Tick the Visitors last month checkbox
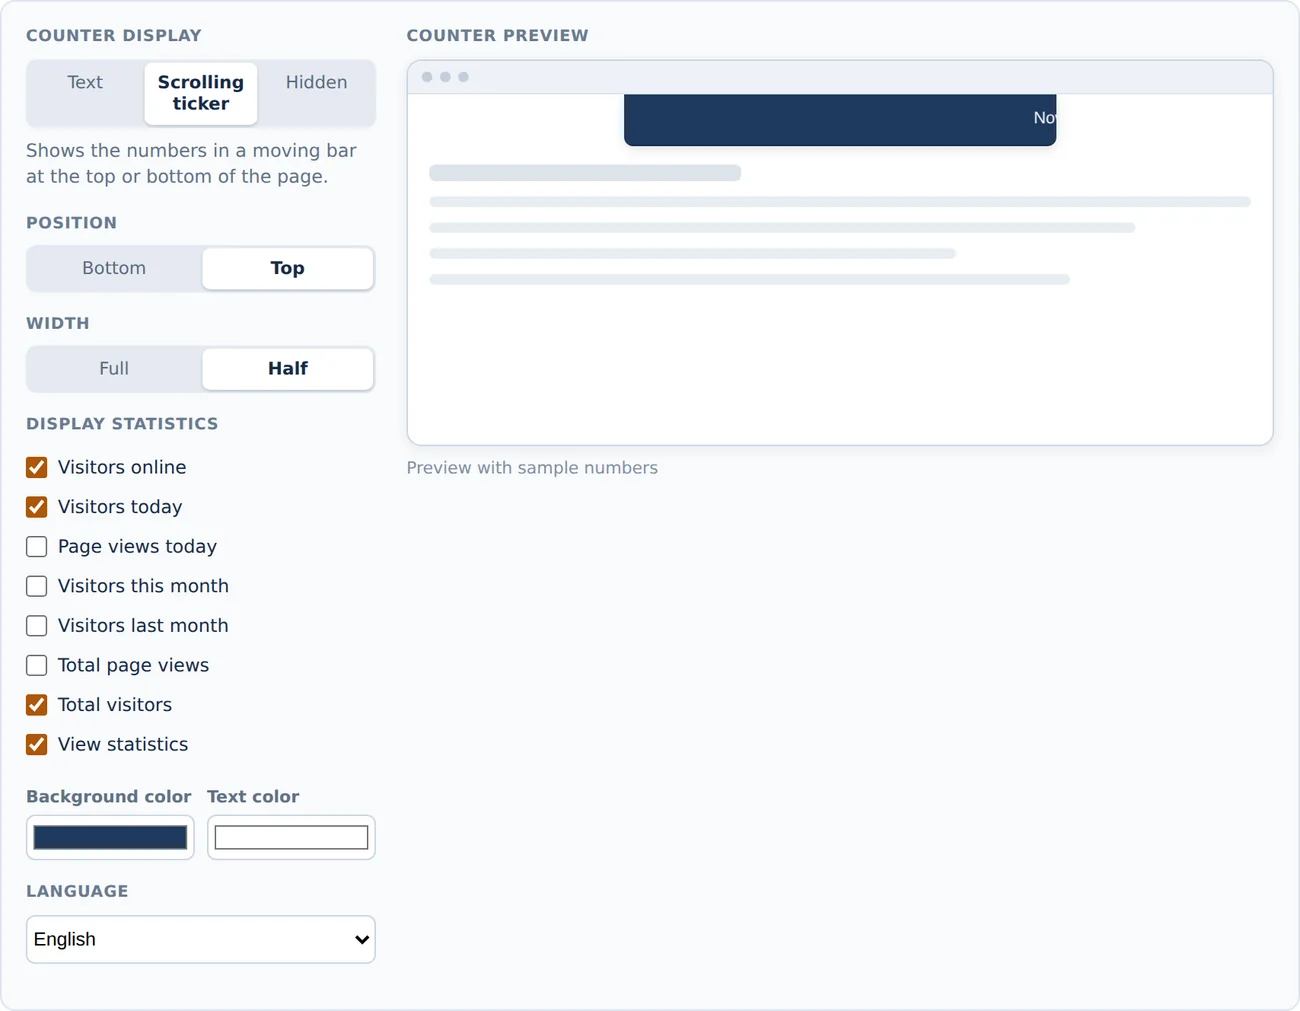This screenshot has width=1300, height=1011. coord(37,625)
